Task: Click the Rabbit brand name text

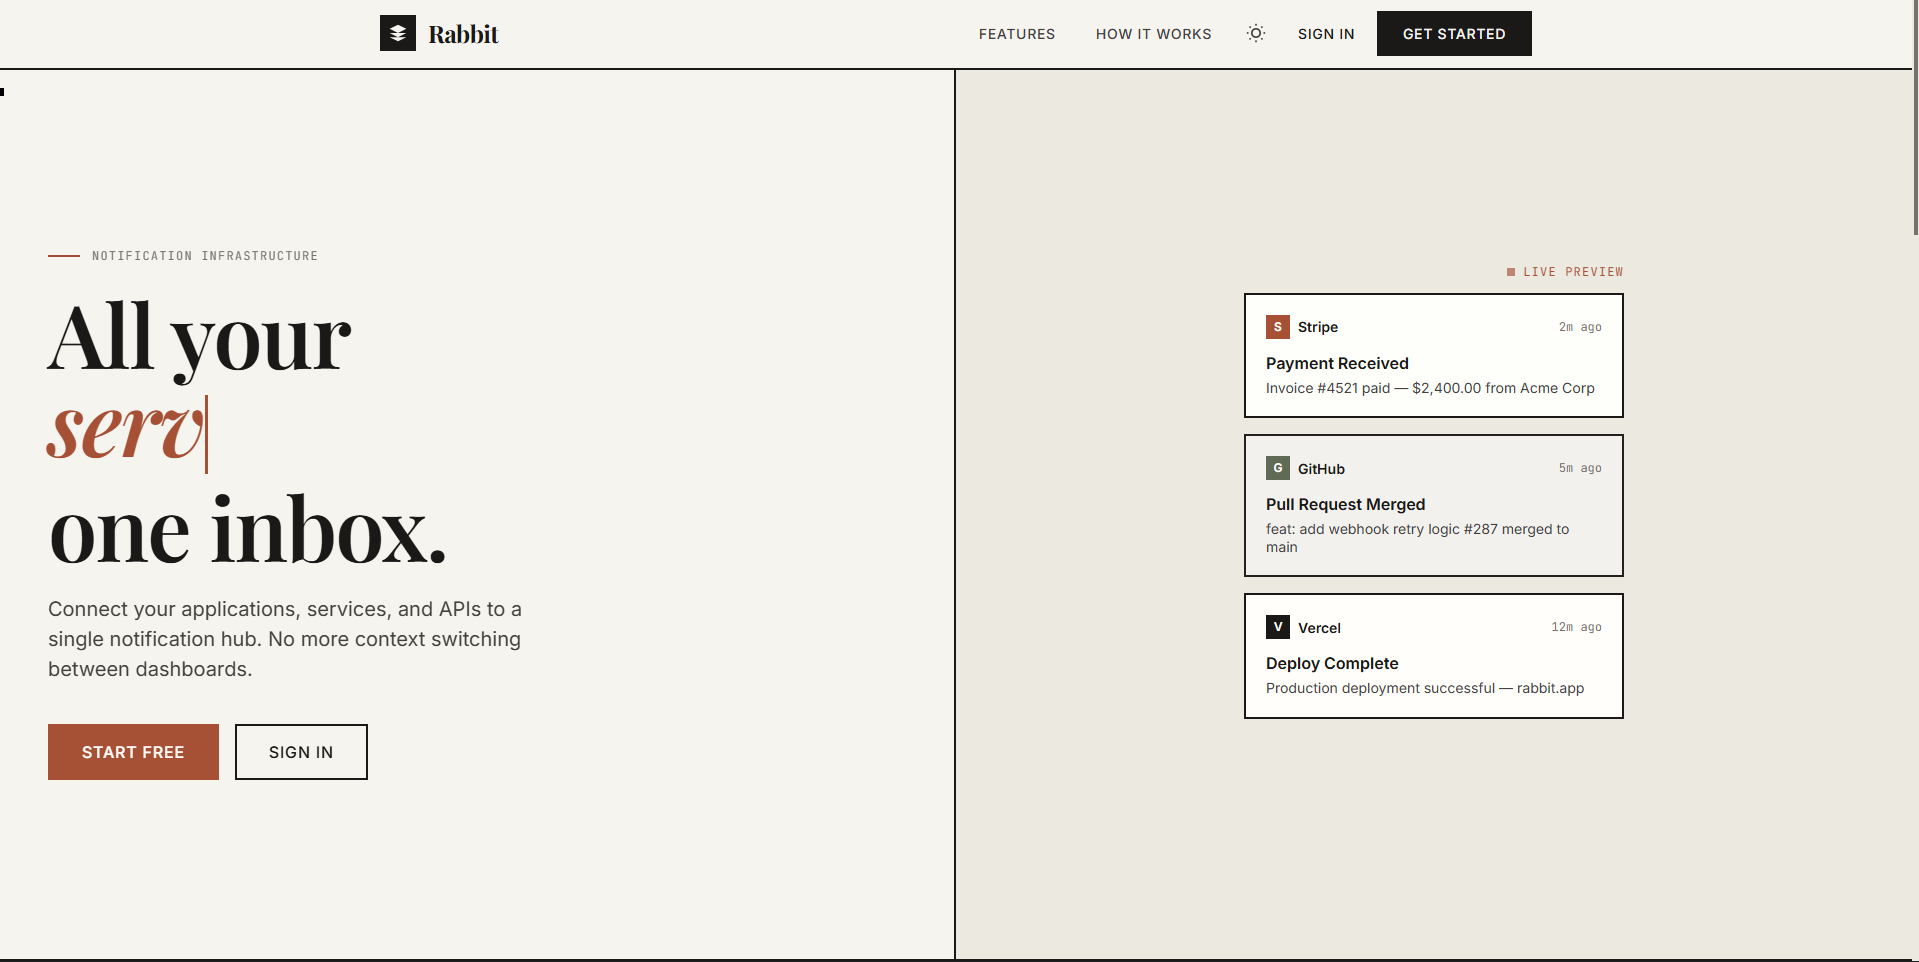Action: (463, 34)
